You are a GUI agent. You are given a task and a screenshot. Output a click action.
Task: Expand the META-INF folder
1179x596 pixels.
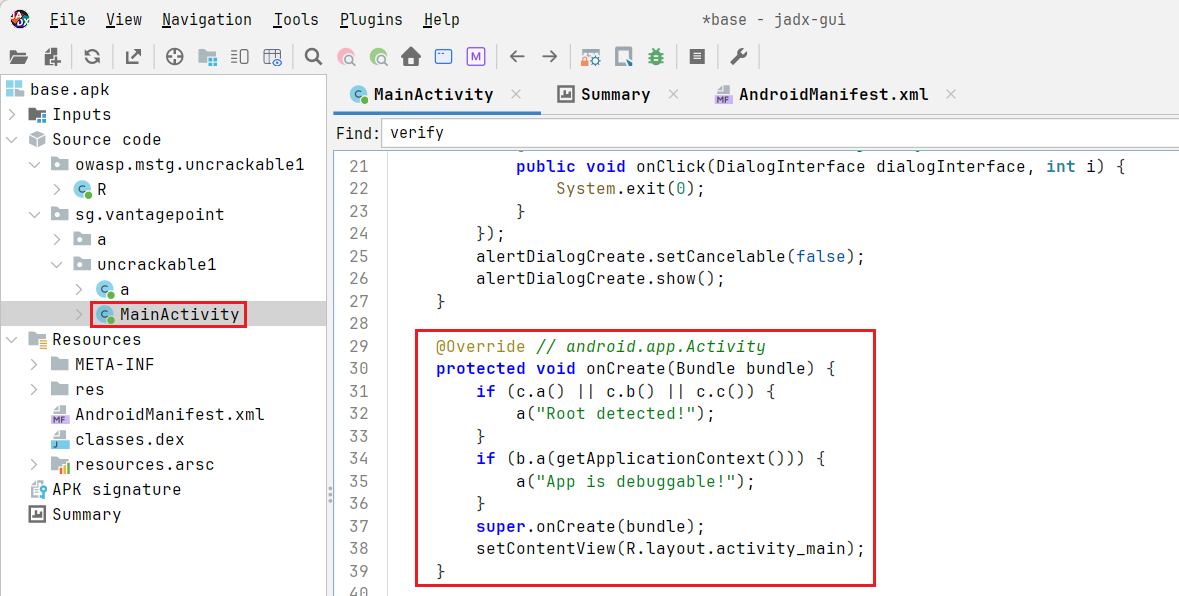click(35, 365)
